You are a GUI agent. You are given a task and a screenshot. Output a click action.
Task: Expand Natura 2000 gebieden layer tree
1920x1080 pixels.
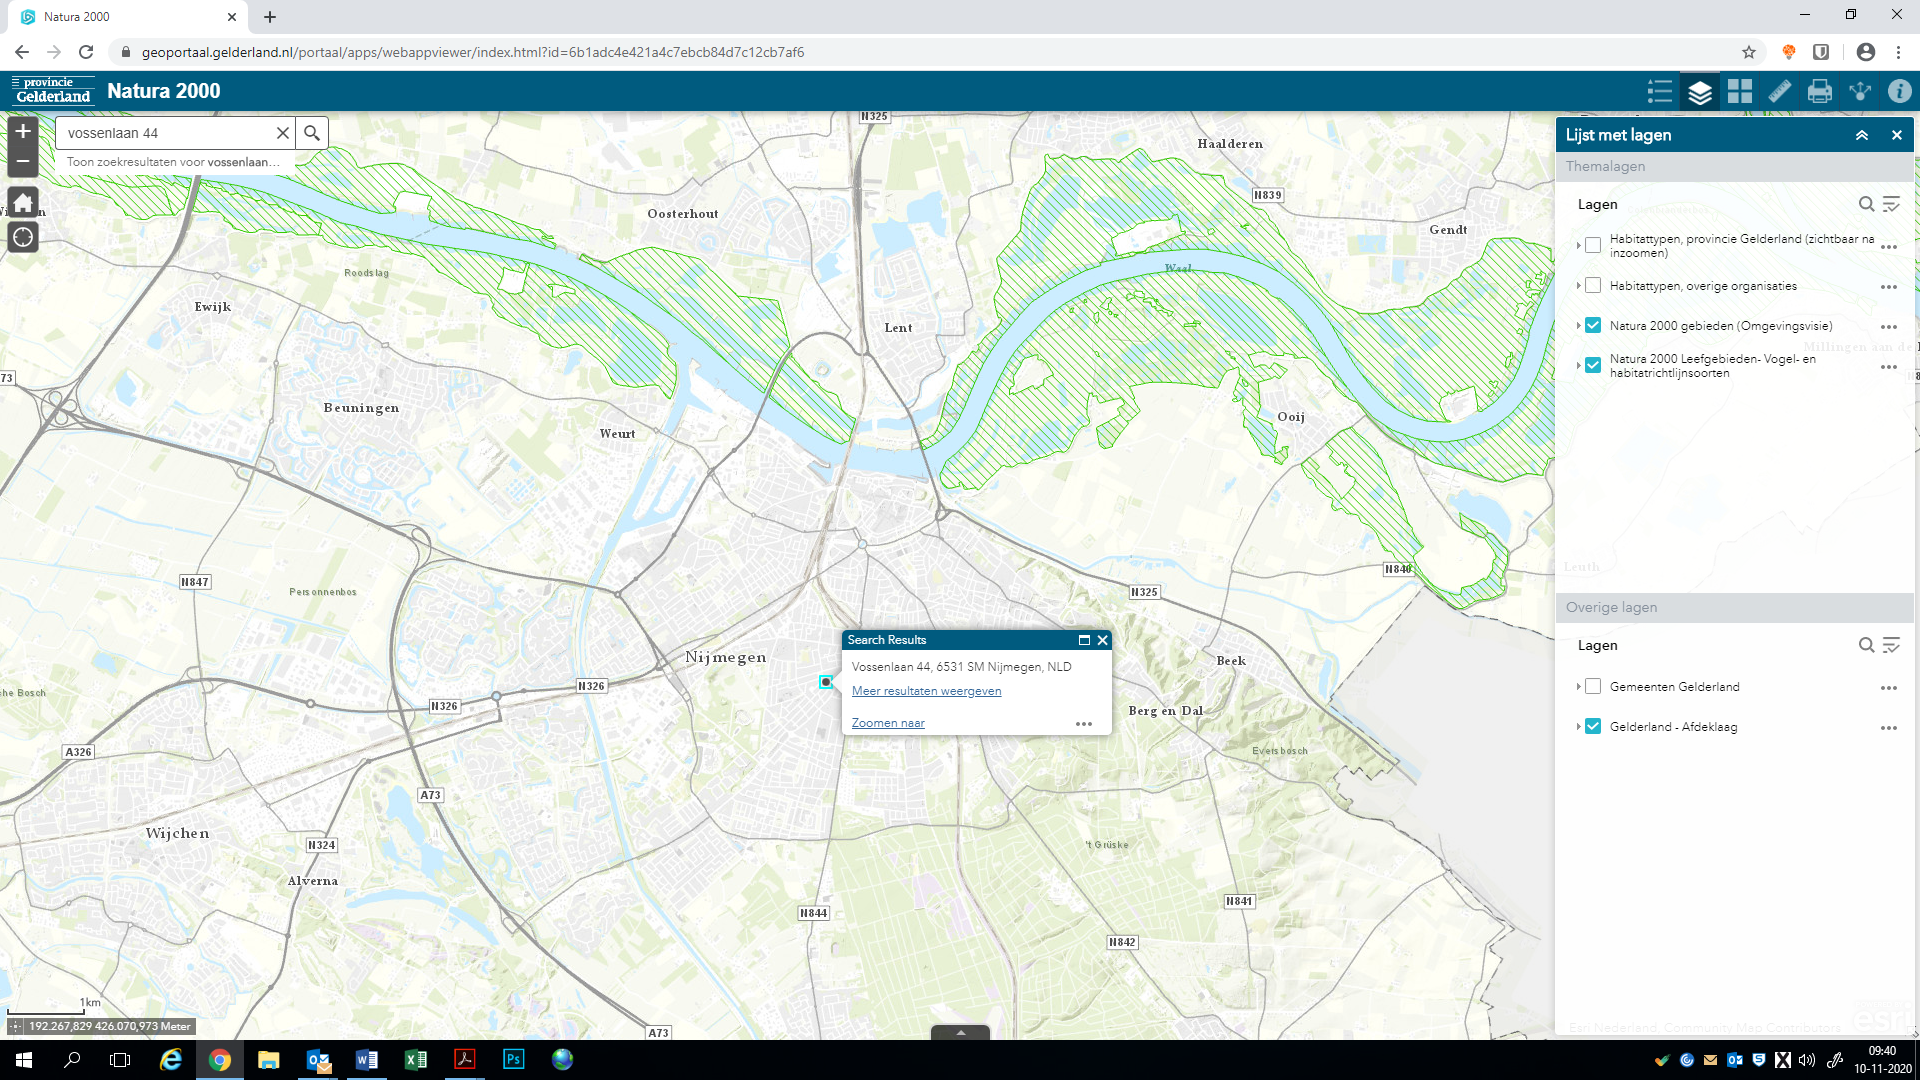pos(1578,325)
